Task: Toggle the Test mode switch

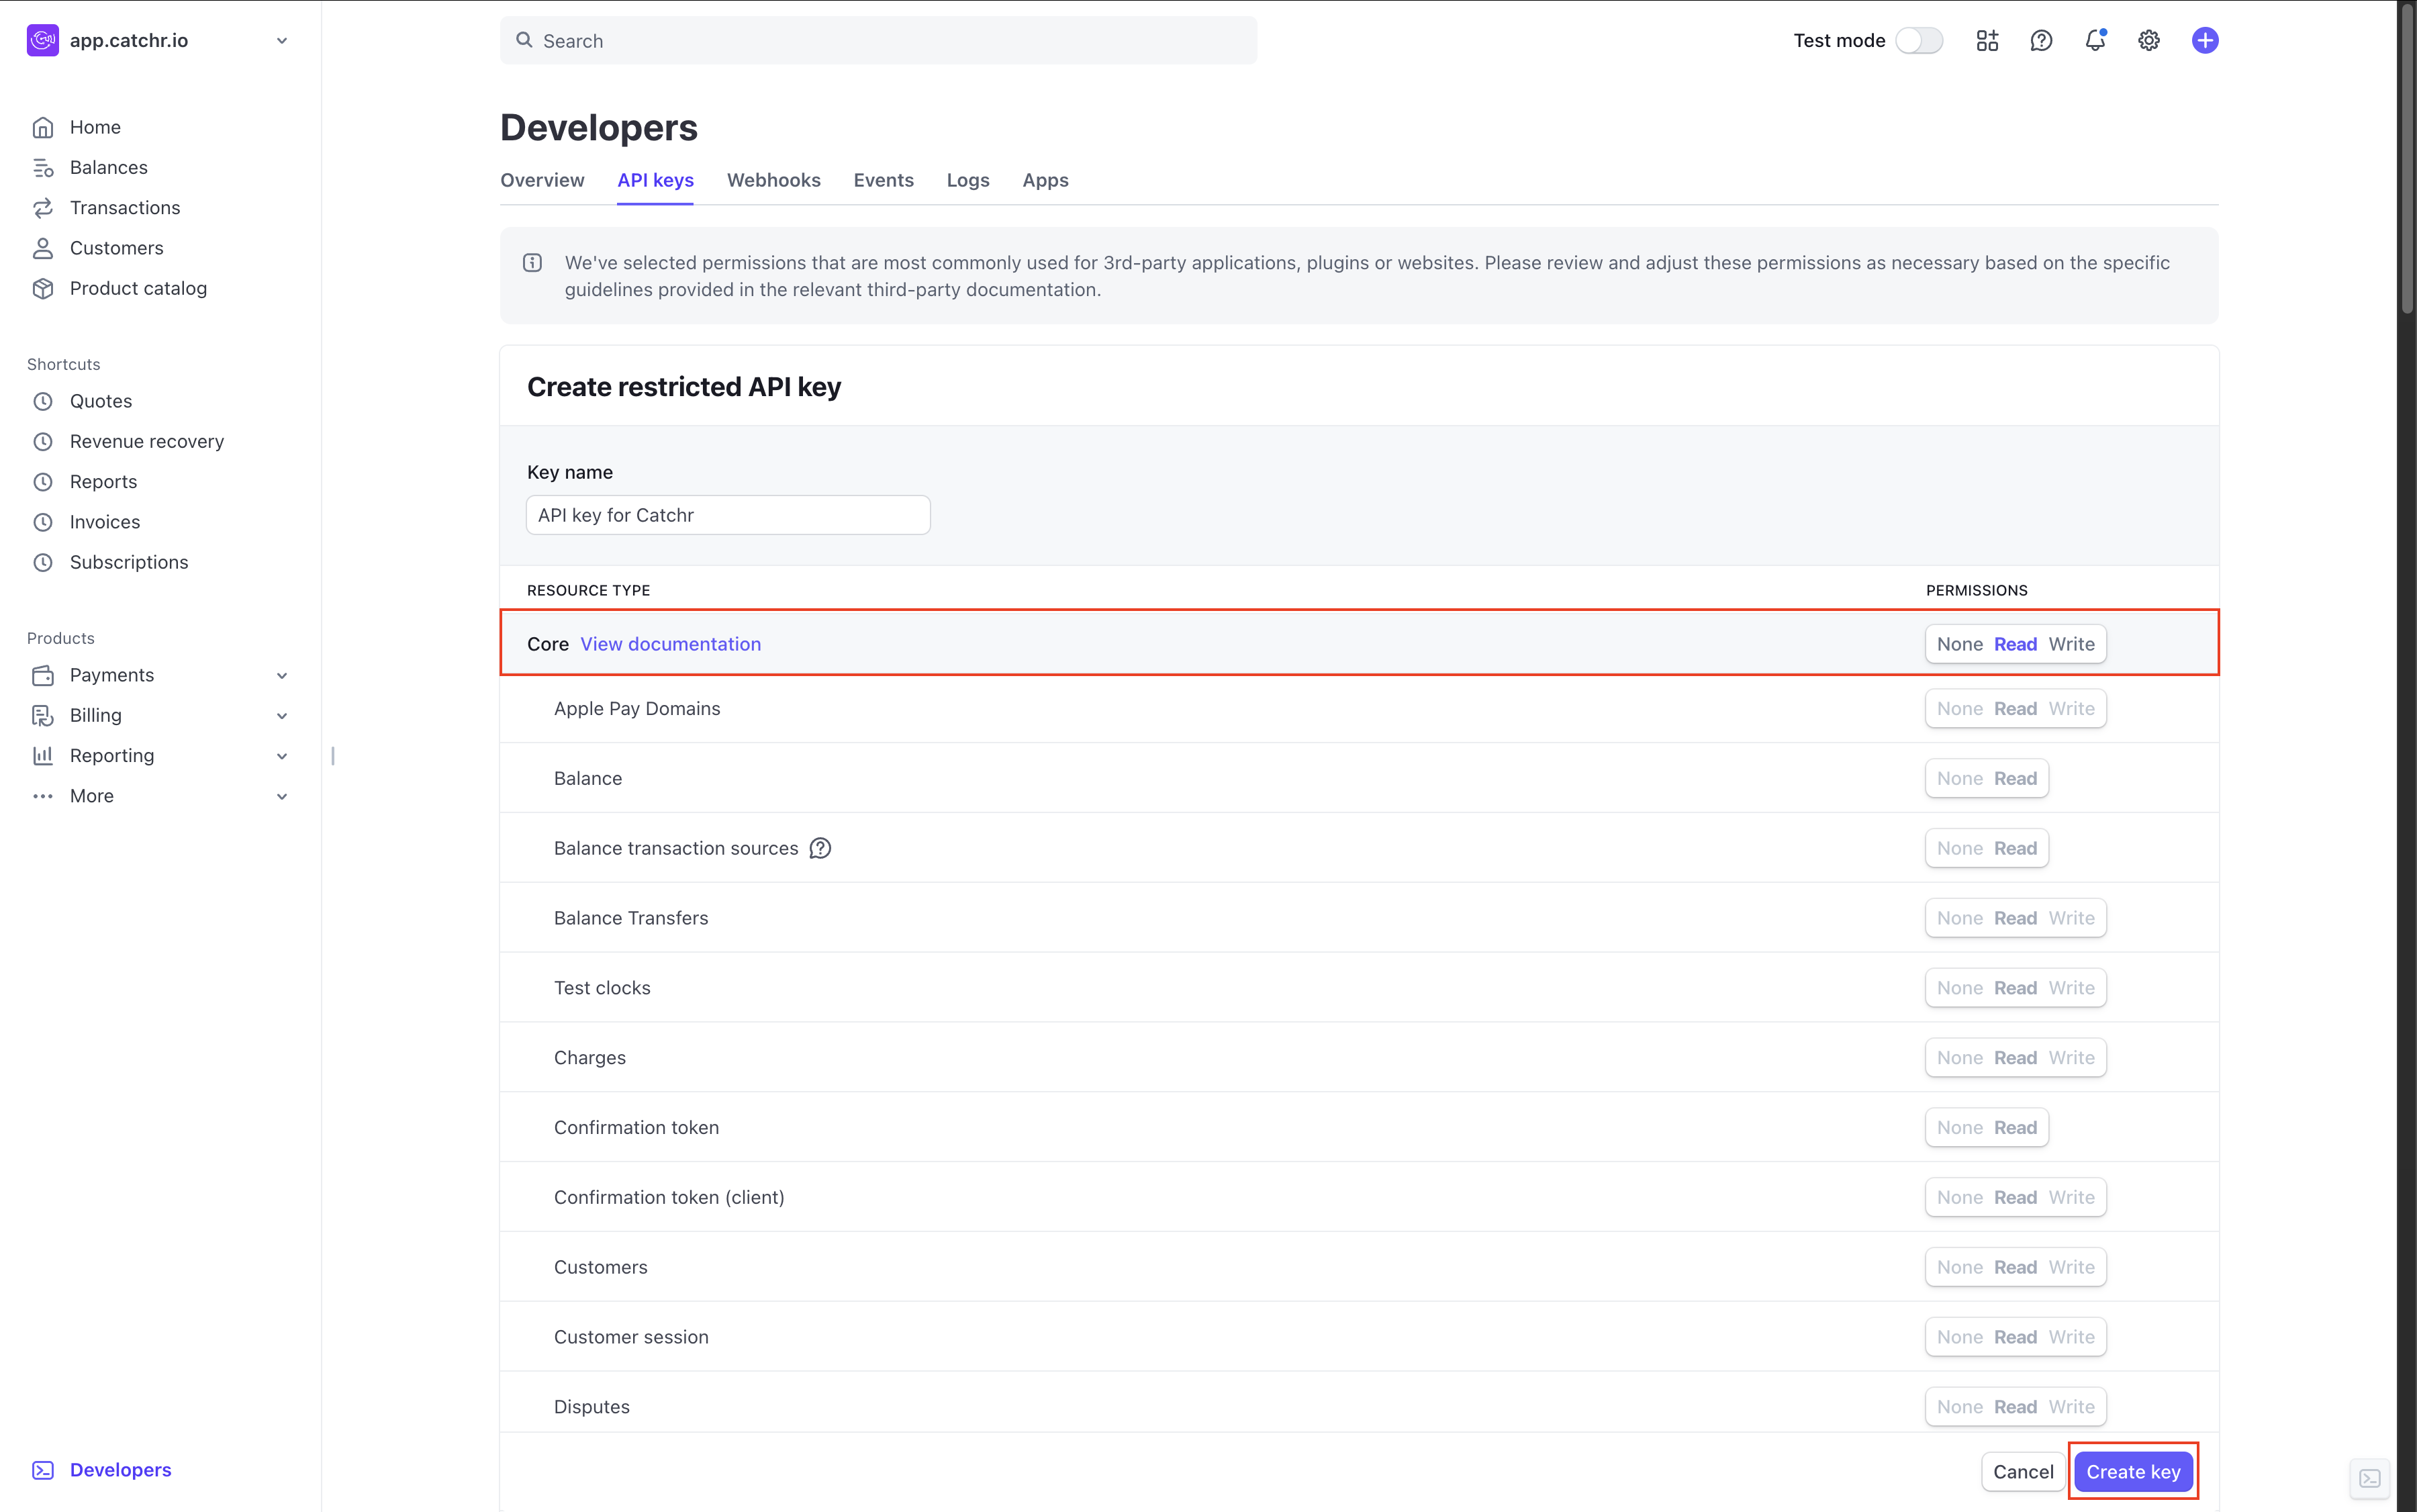Action: (1919, 40)
